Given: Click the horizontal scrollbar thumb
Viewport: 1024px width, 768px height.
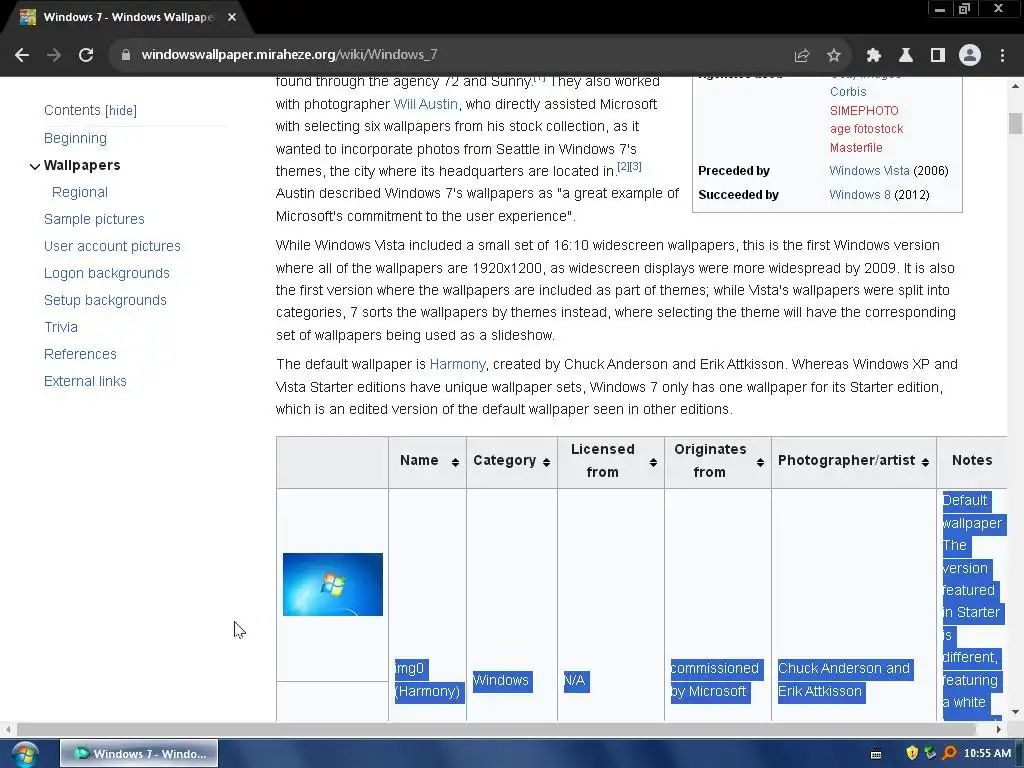Looking at the screenshot, I should (496, 729).
